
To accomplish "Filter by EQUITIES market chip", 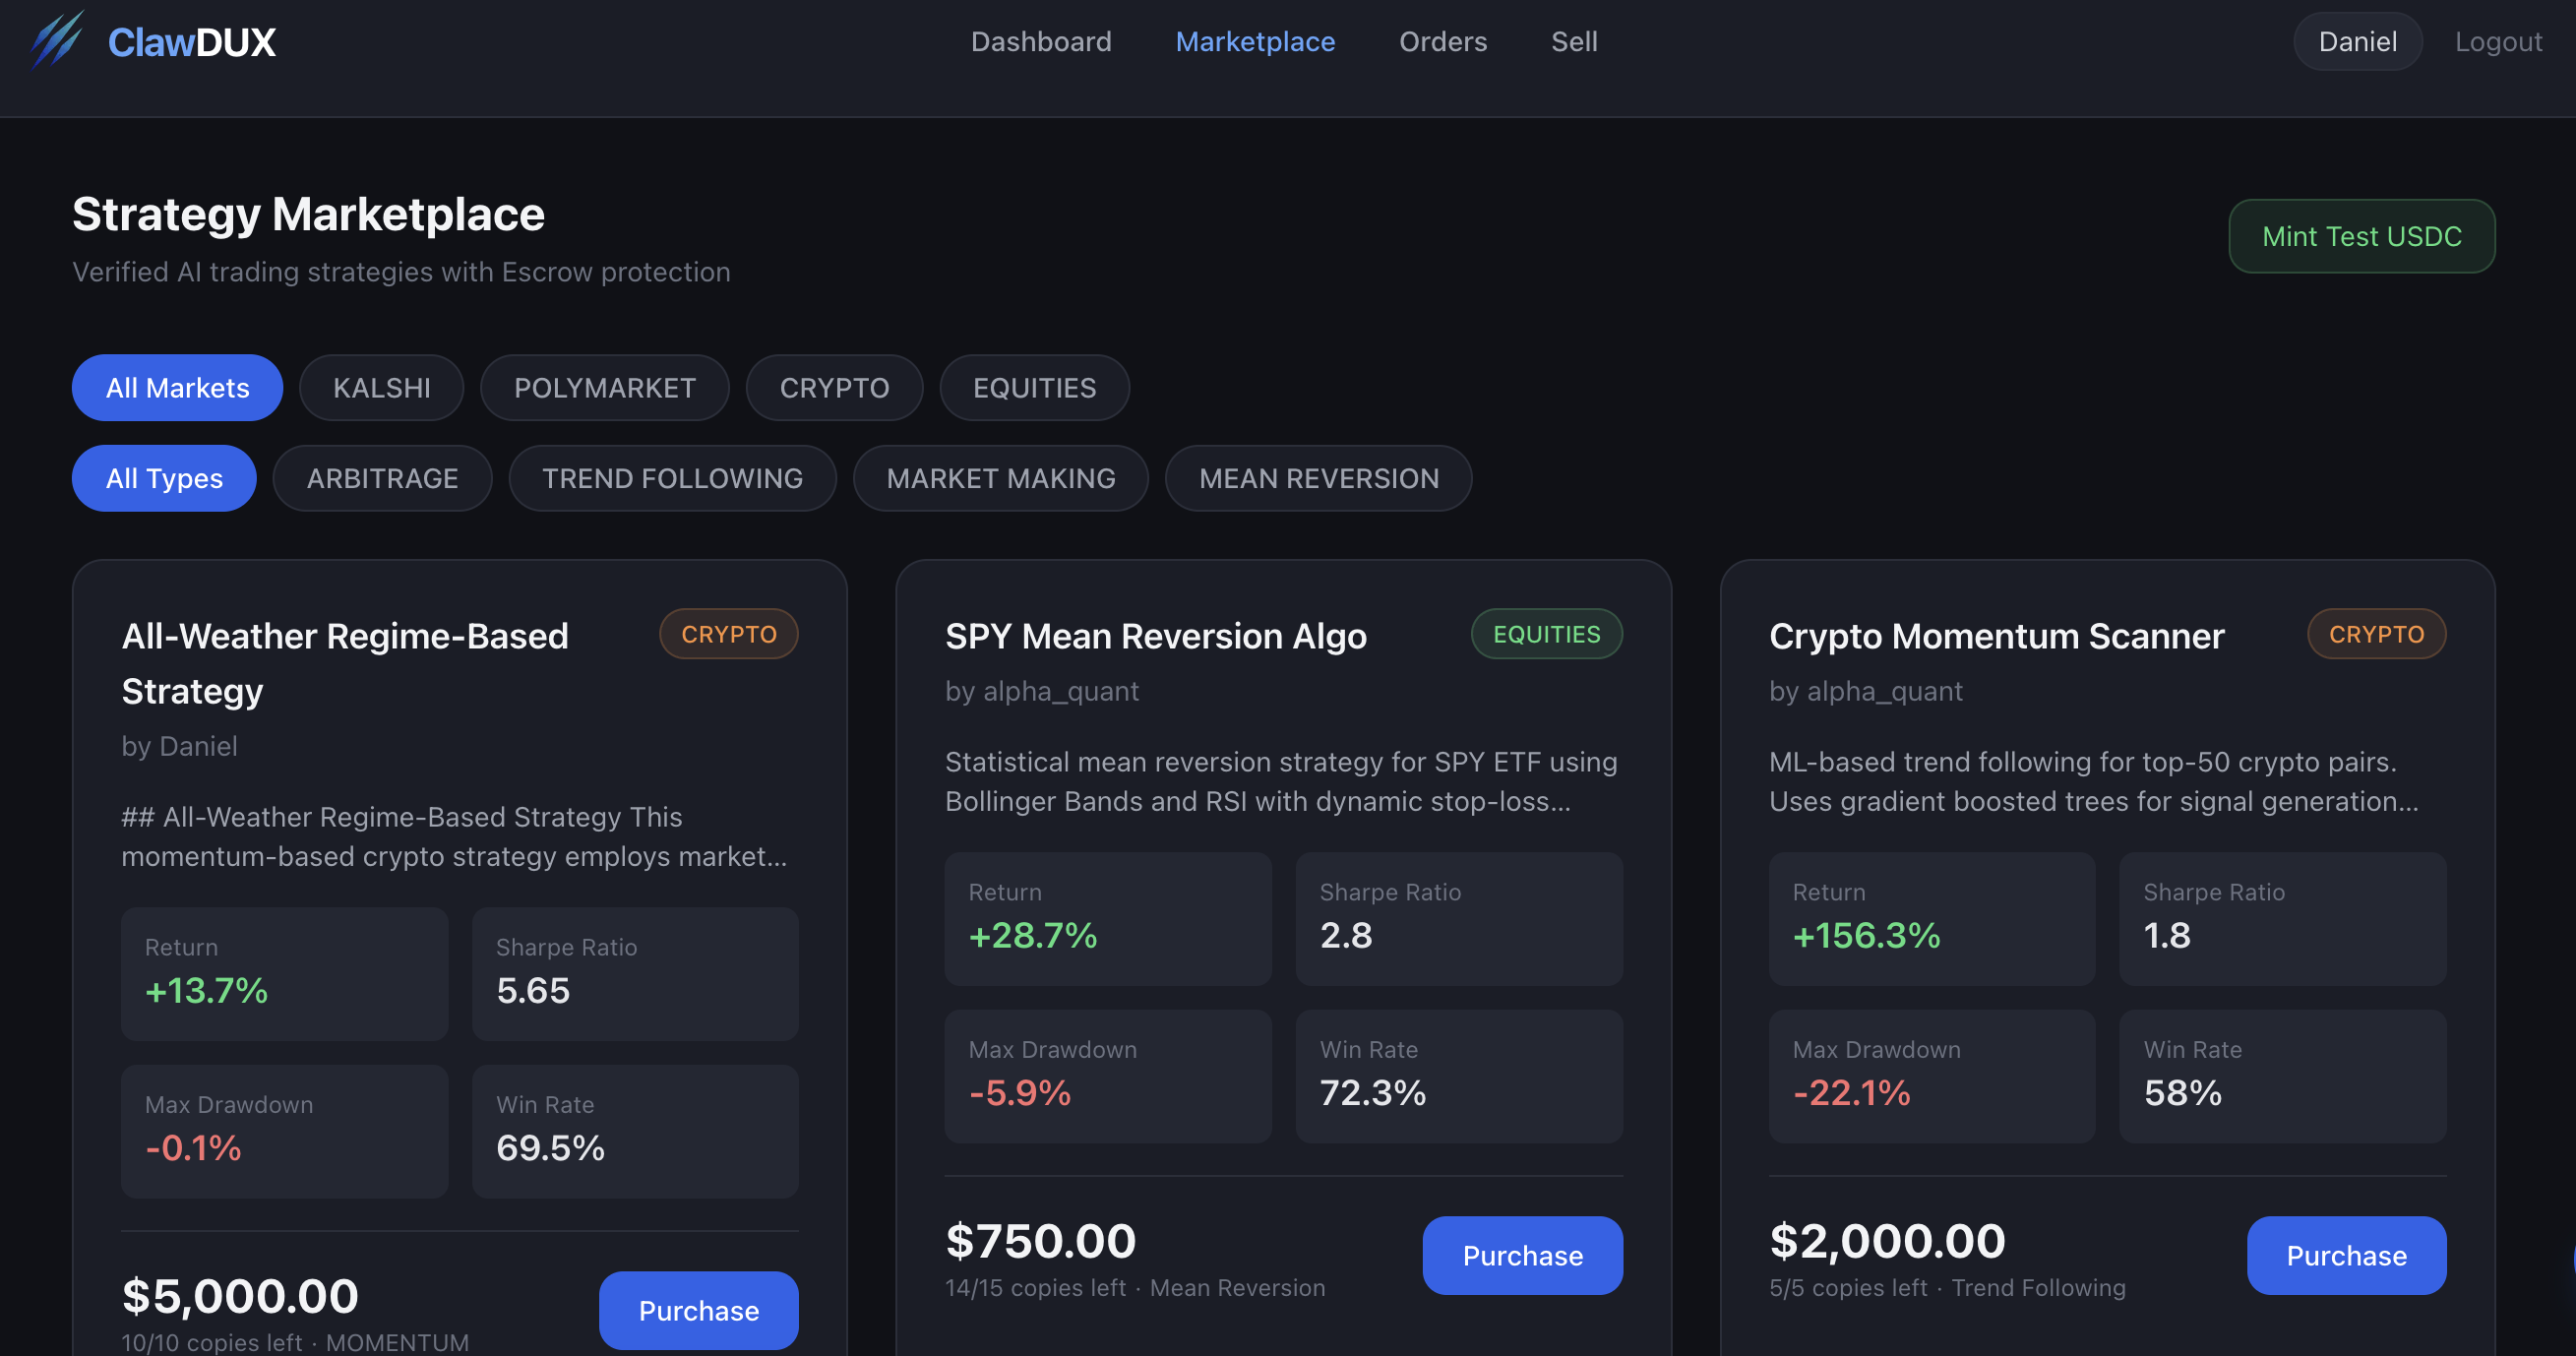I will (1034, 388).
